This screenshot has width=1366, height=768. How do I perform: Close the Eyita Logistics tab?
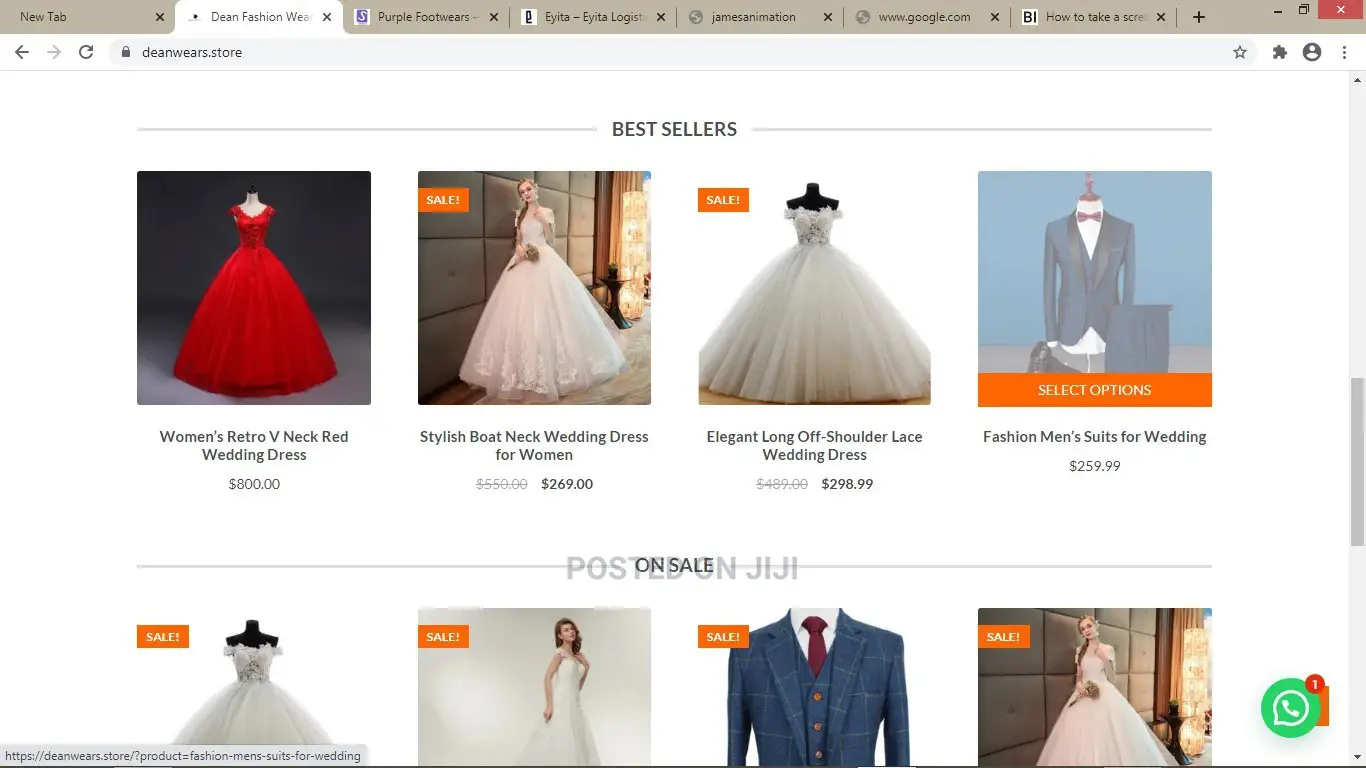[660, 17]
